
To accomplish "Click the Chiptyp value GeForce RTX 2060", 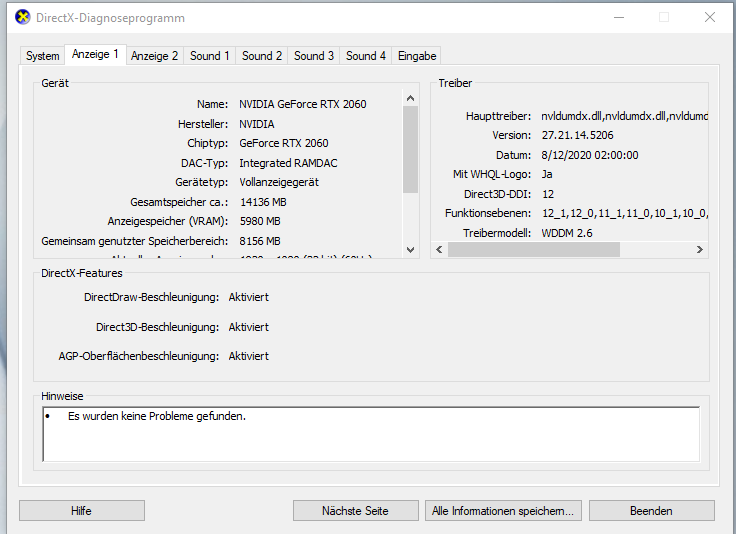I will tap(284, 143).
